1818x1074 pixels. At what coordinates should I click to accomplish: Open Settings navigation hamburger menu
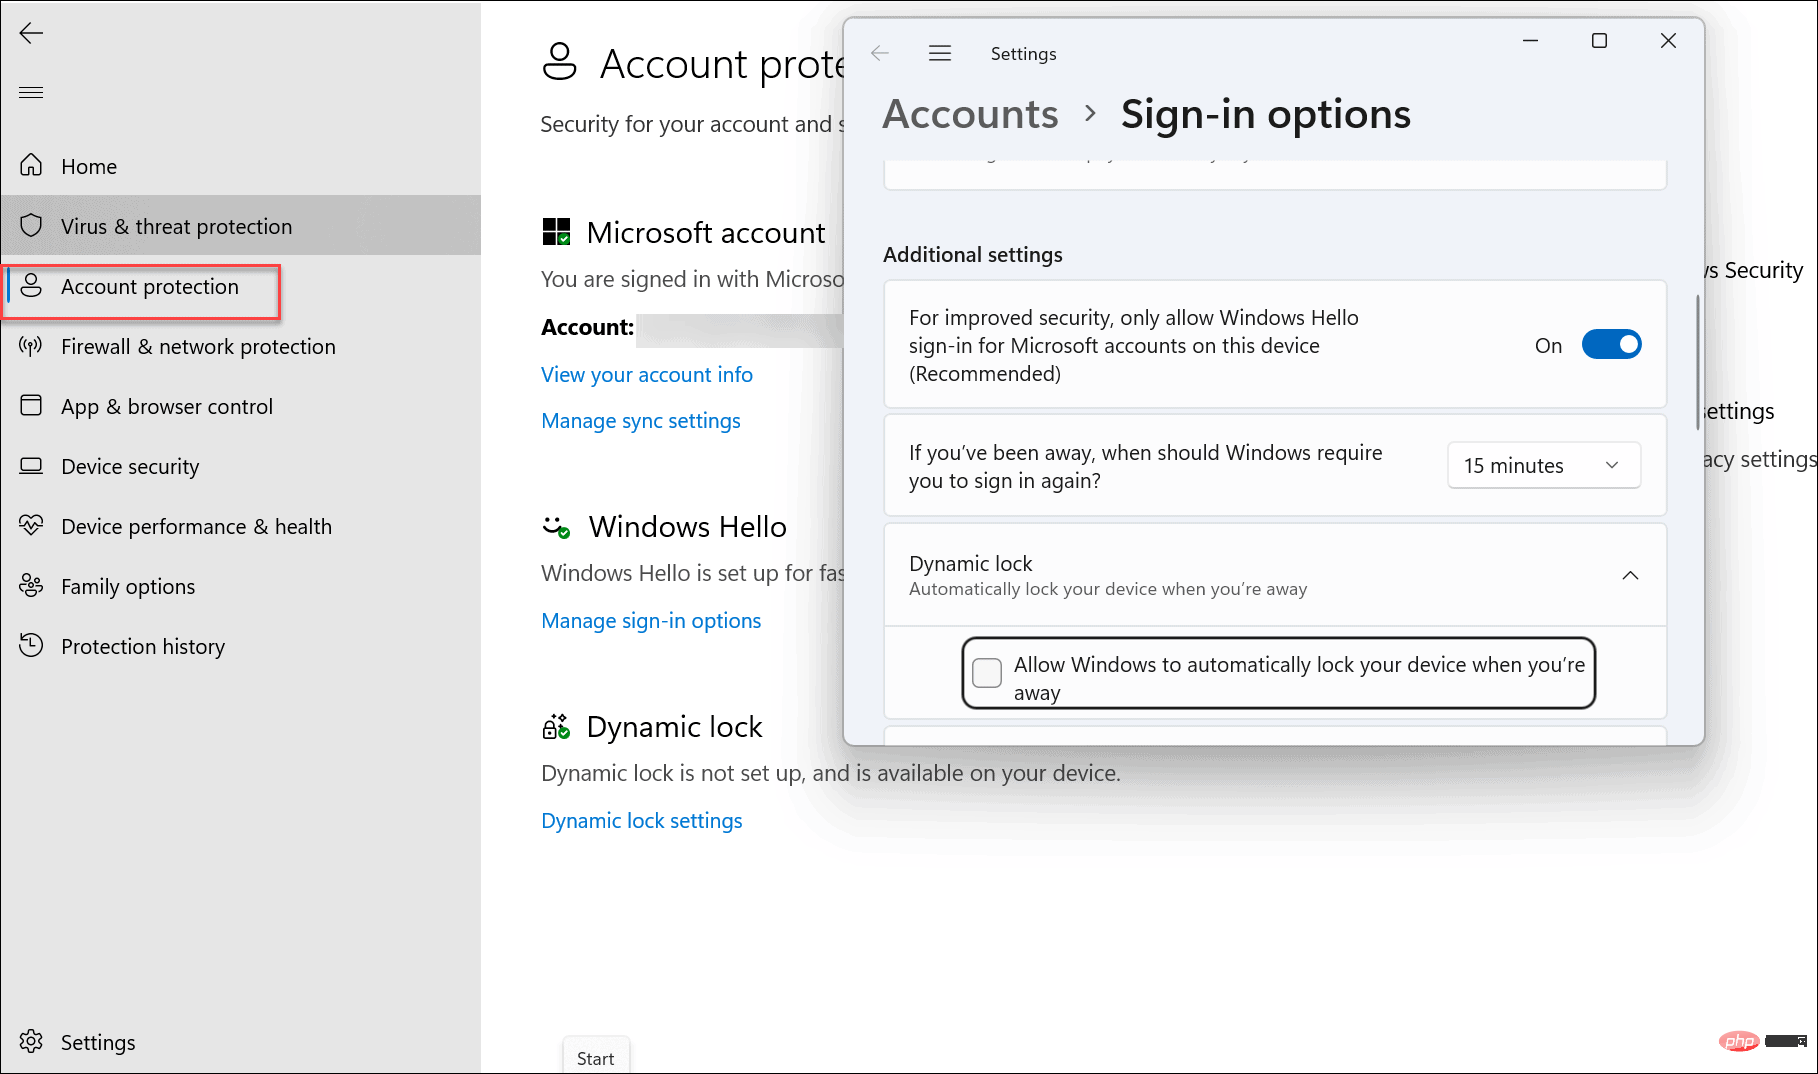939,53
